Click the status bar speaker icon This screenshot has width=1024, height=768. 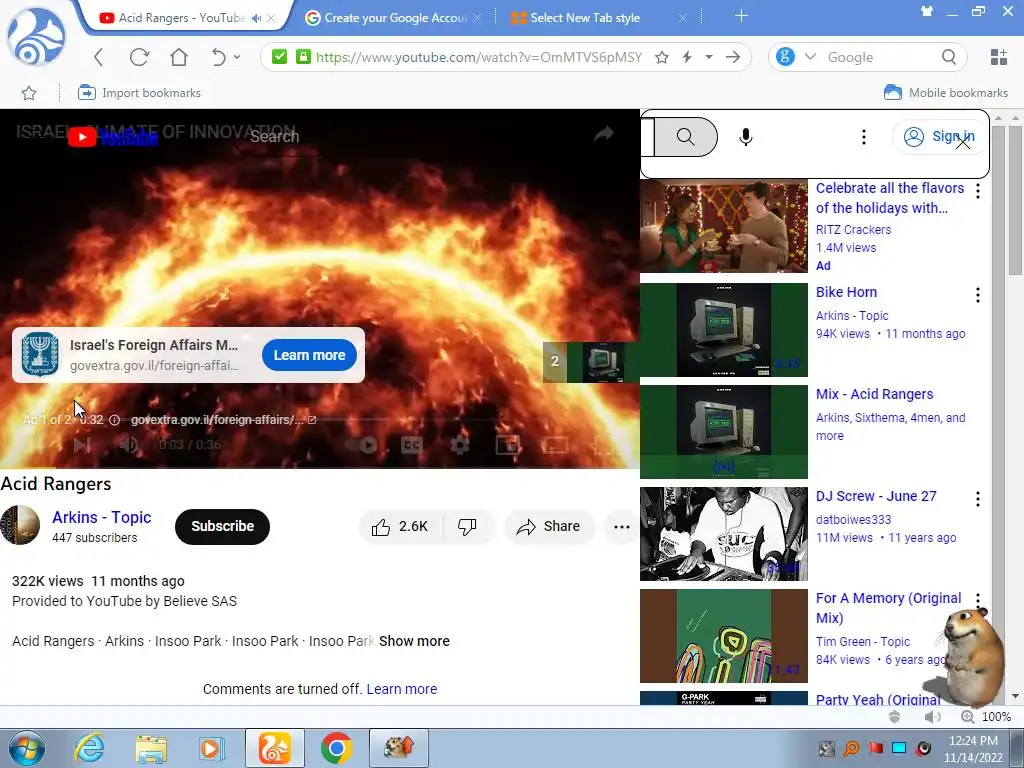click(932, 716)
